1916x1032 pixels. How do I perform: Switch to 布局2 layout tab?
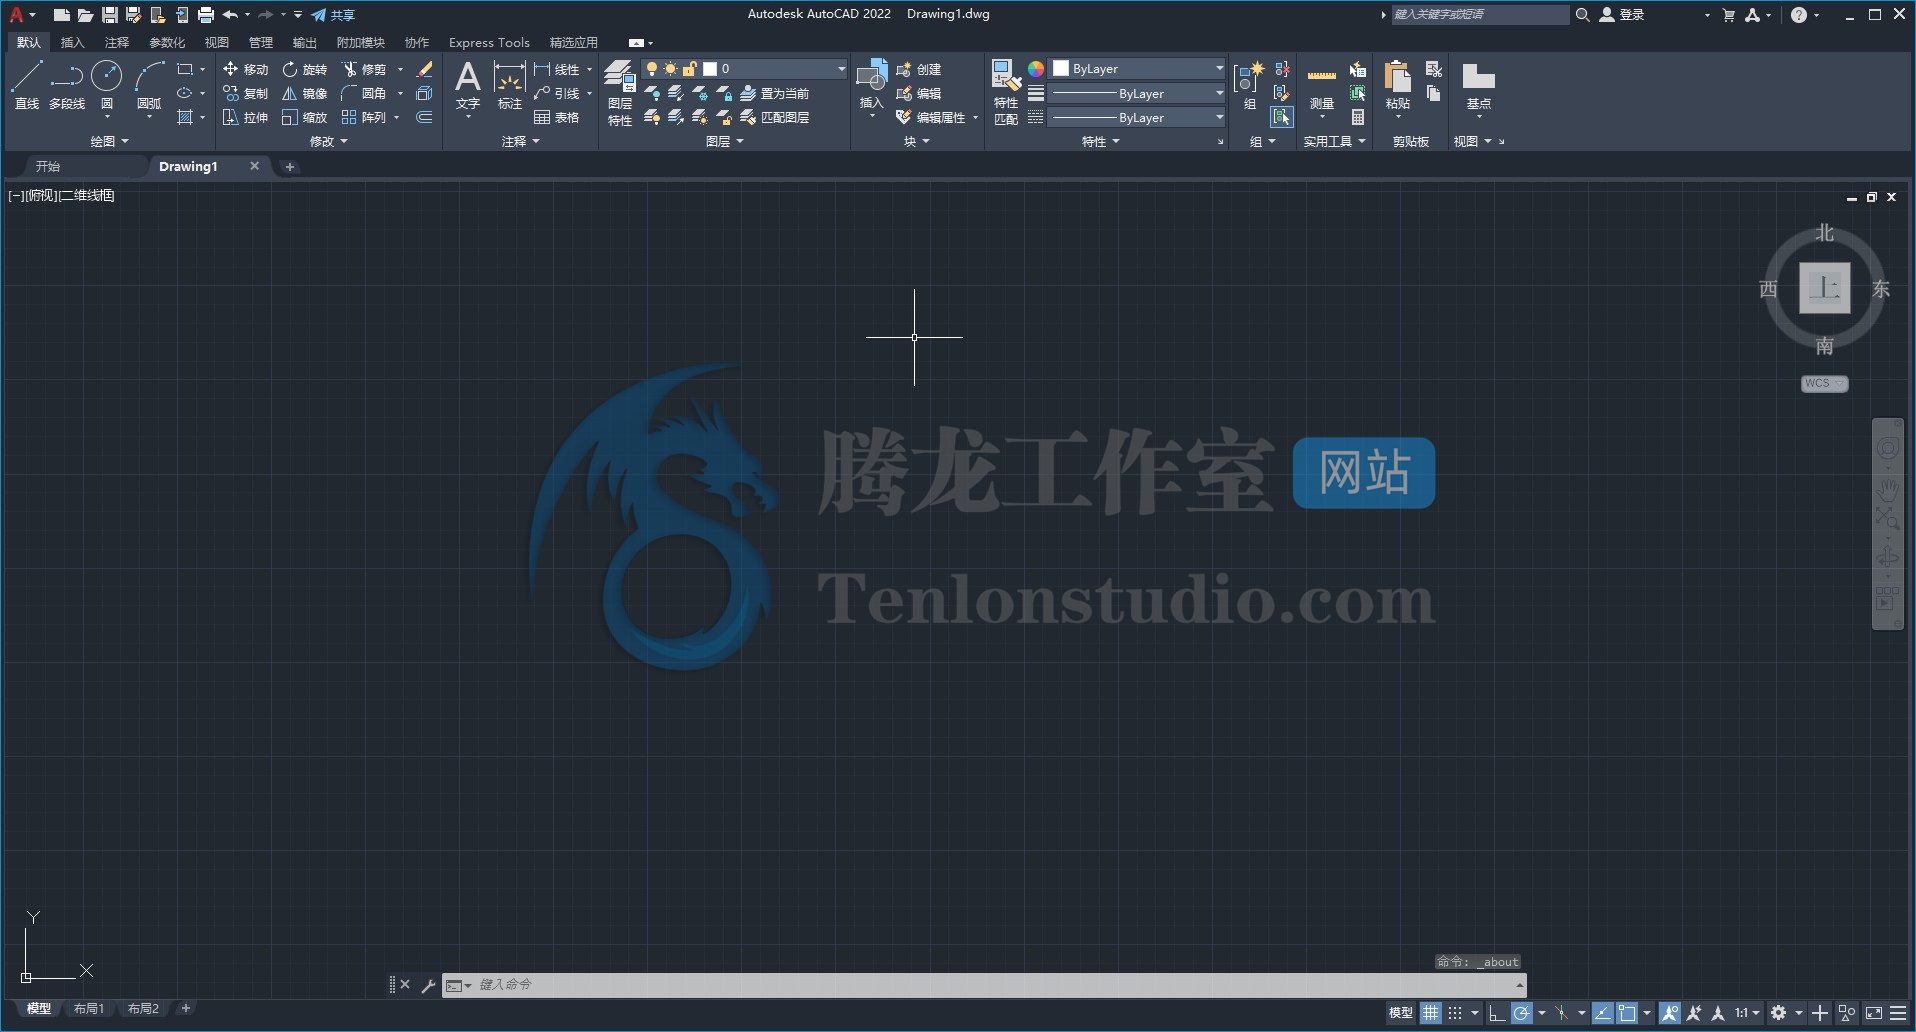(143, 1009)
